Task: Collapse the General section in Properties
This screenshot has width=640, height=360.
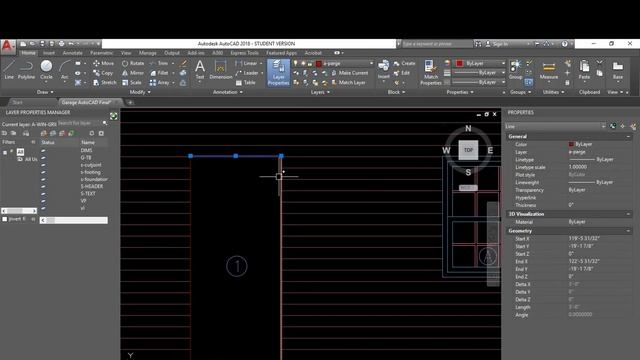Action: pos(628,137)
